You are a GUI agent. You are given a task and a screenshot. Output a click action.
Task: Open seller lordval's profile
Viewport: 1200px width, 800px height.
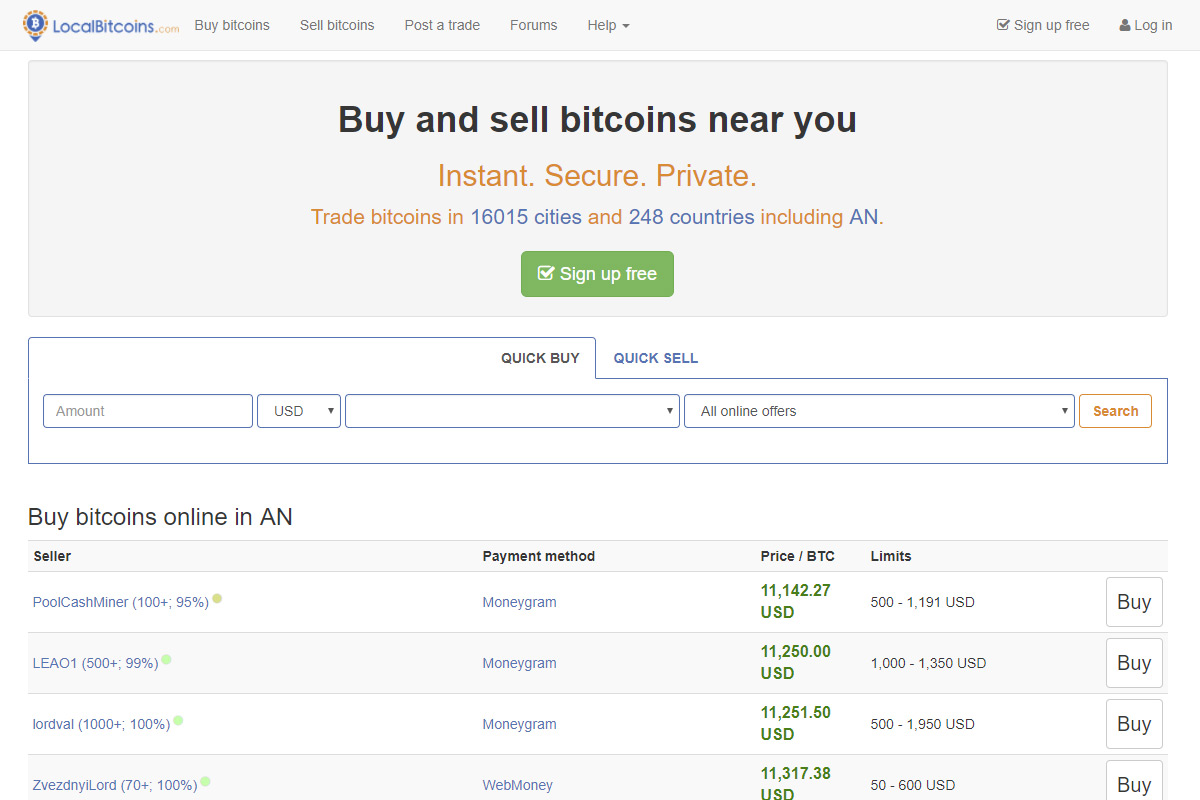[101, 724]
